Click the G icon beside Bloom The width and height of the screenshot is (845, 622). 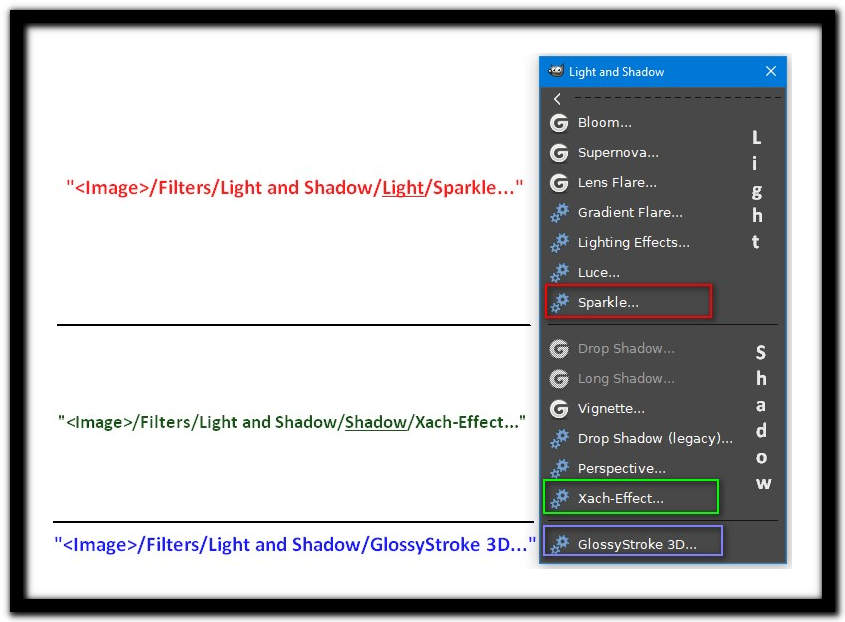(x=559, y=123)
